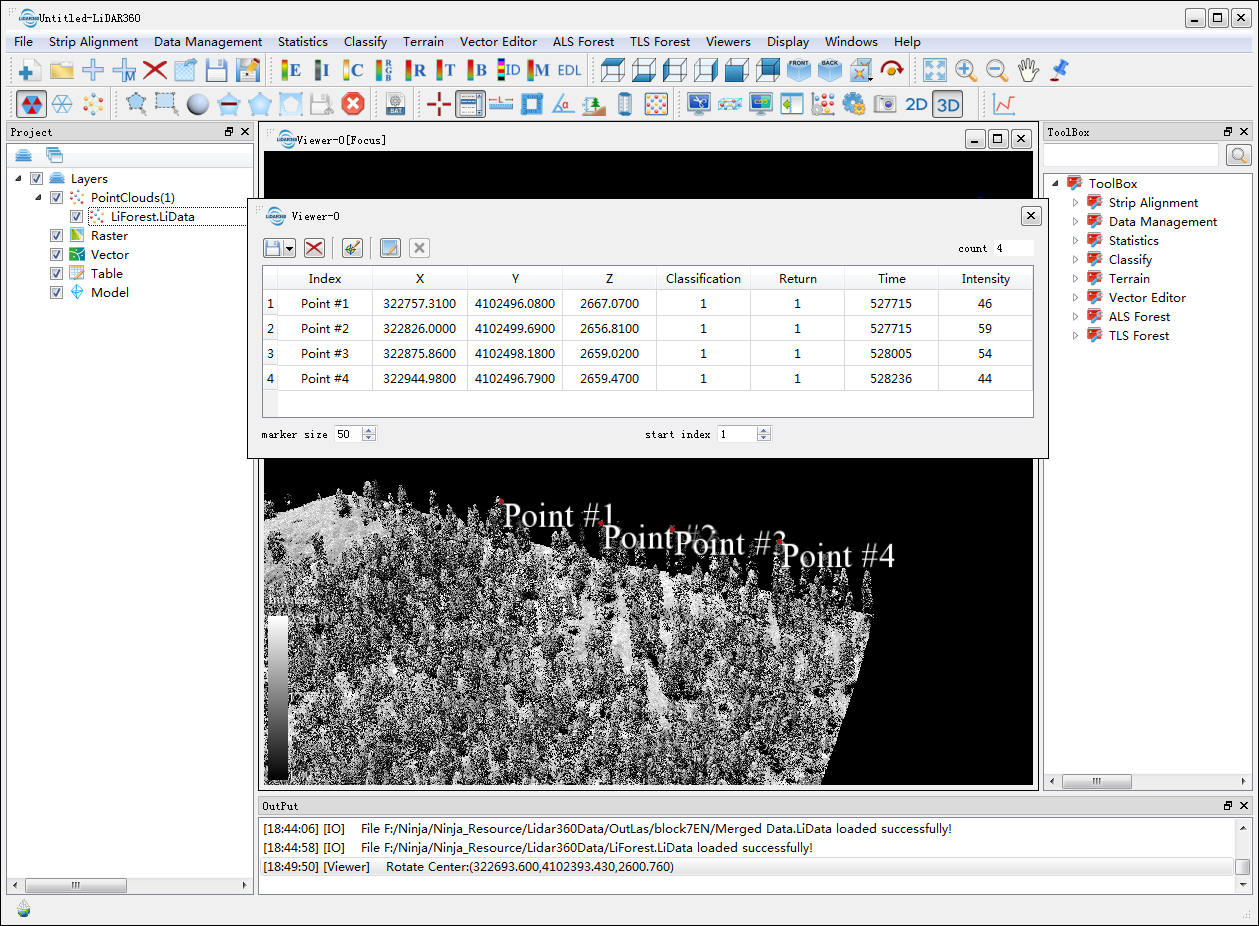The width and height of the screenshot is (1259, 926).
Task: Collapse the Layers tree node
Action: pos(19,179)
